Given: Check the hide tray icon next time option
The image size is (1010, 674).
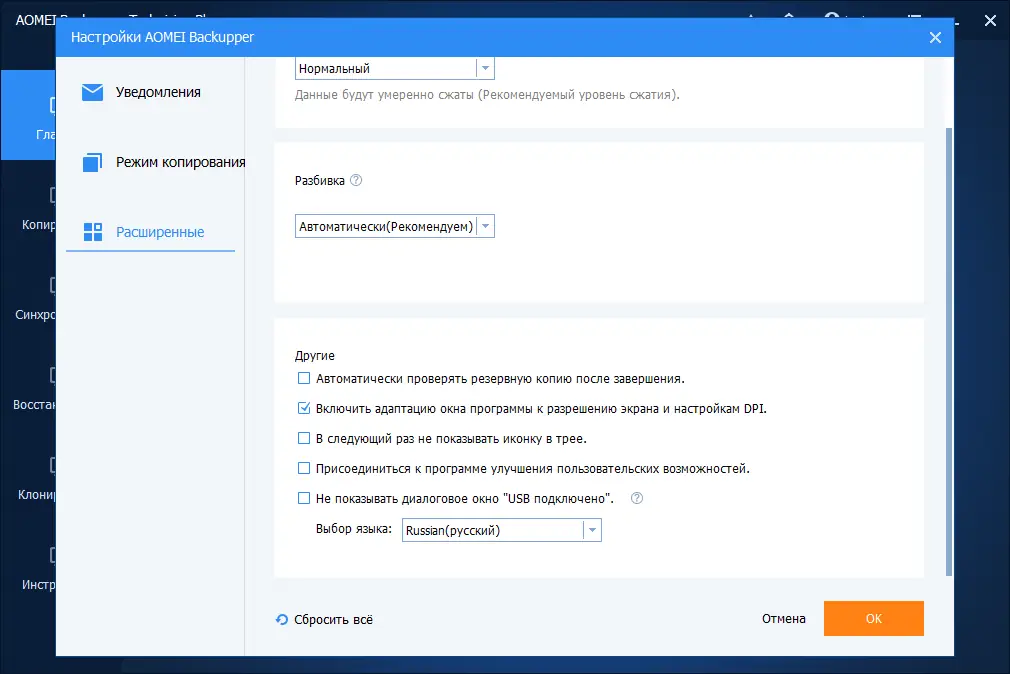Looking at the screenshot, I should coord(304,438).
